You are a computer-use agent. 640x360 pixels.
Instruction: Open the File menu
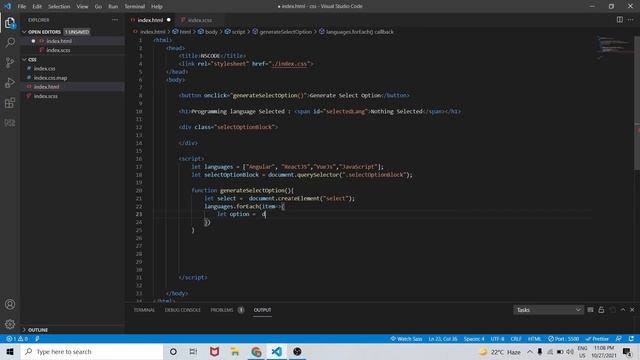(22, 7)
